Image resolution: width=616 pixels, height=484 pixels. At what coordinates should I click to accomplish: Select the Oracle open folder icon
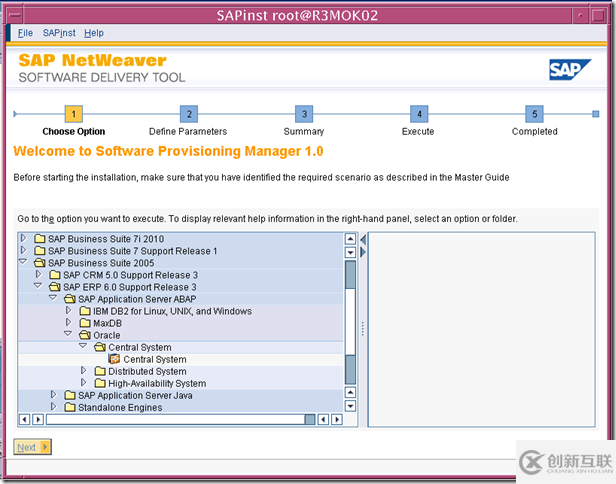tap(84, 335)
